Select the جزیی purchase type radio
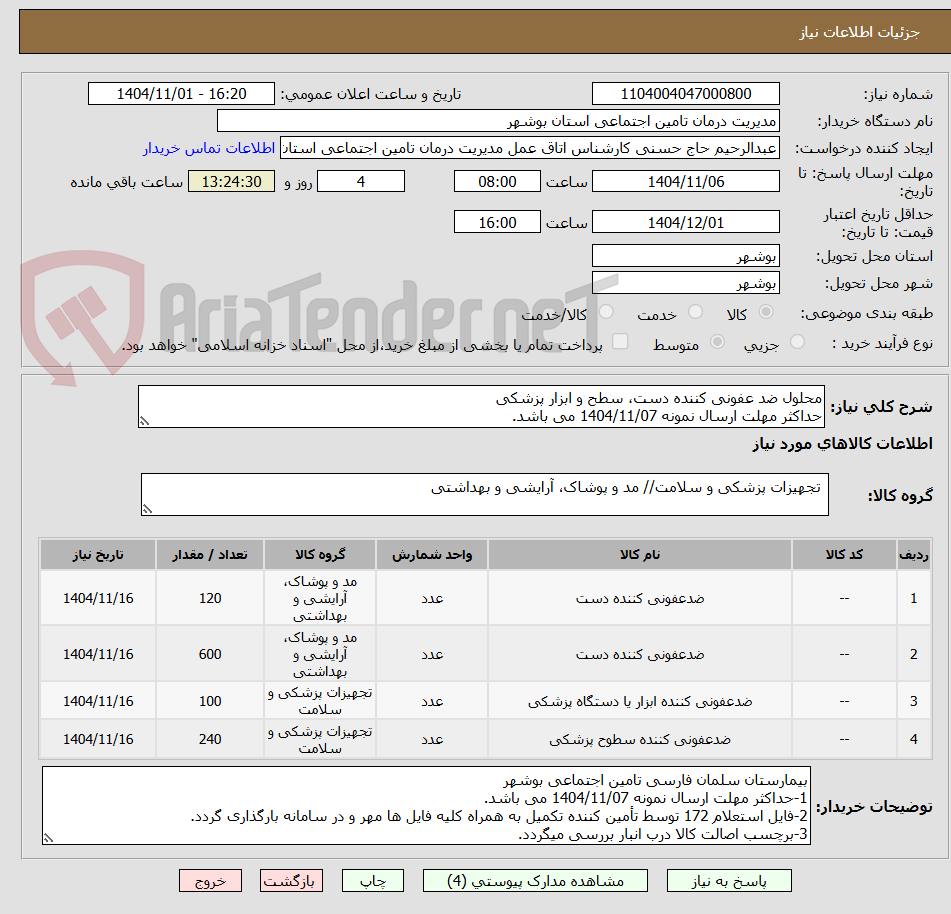 pyautogui.click(x=798, y=342)
